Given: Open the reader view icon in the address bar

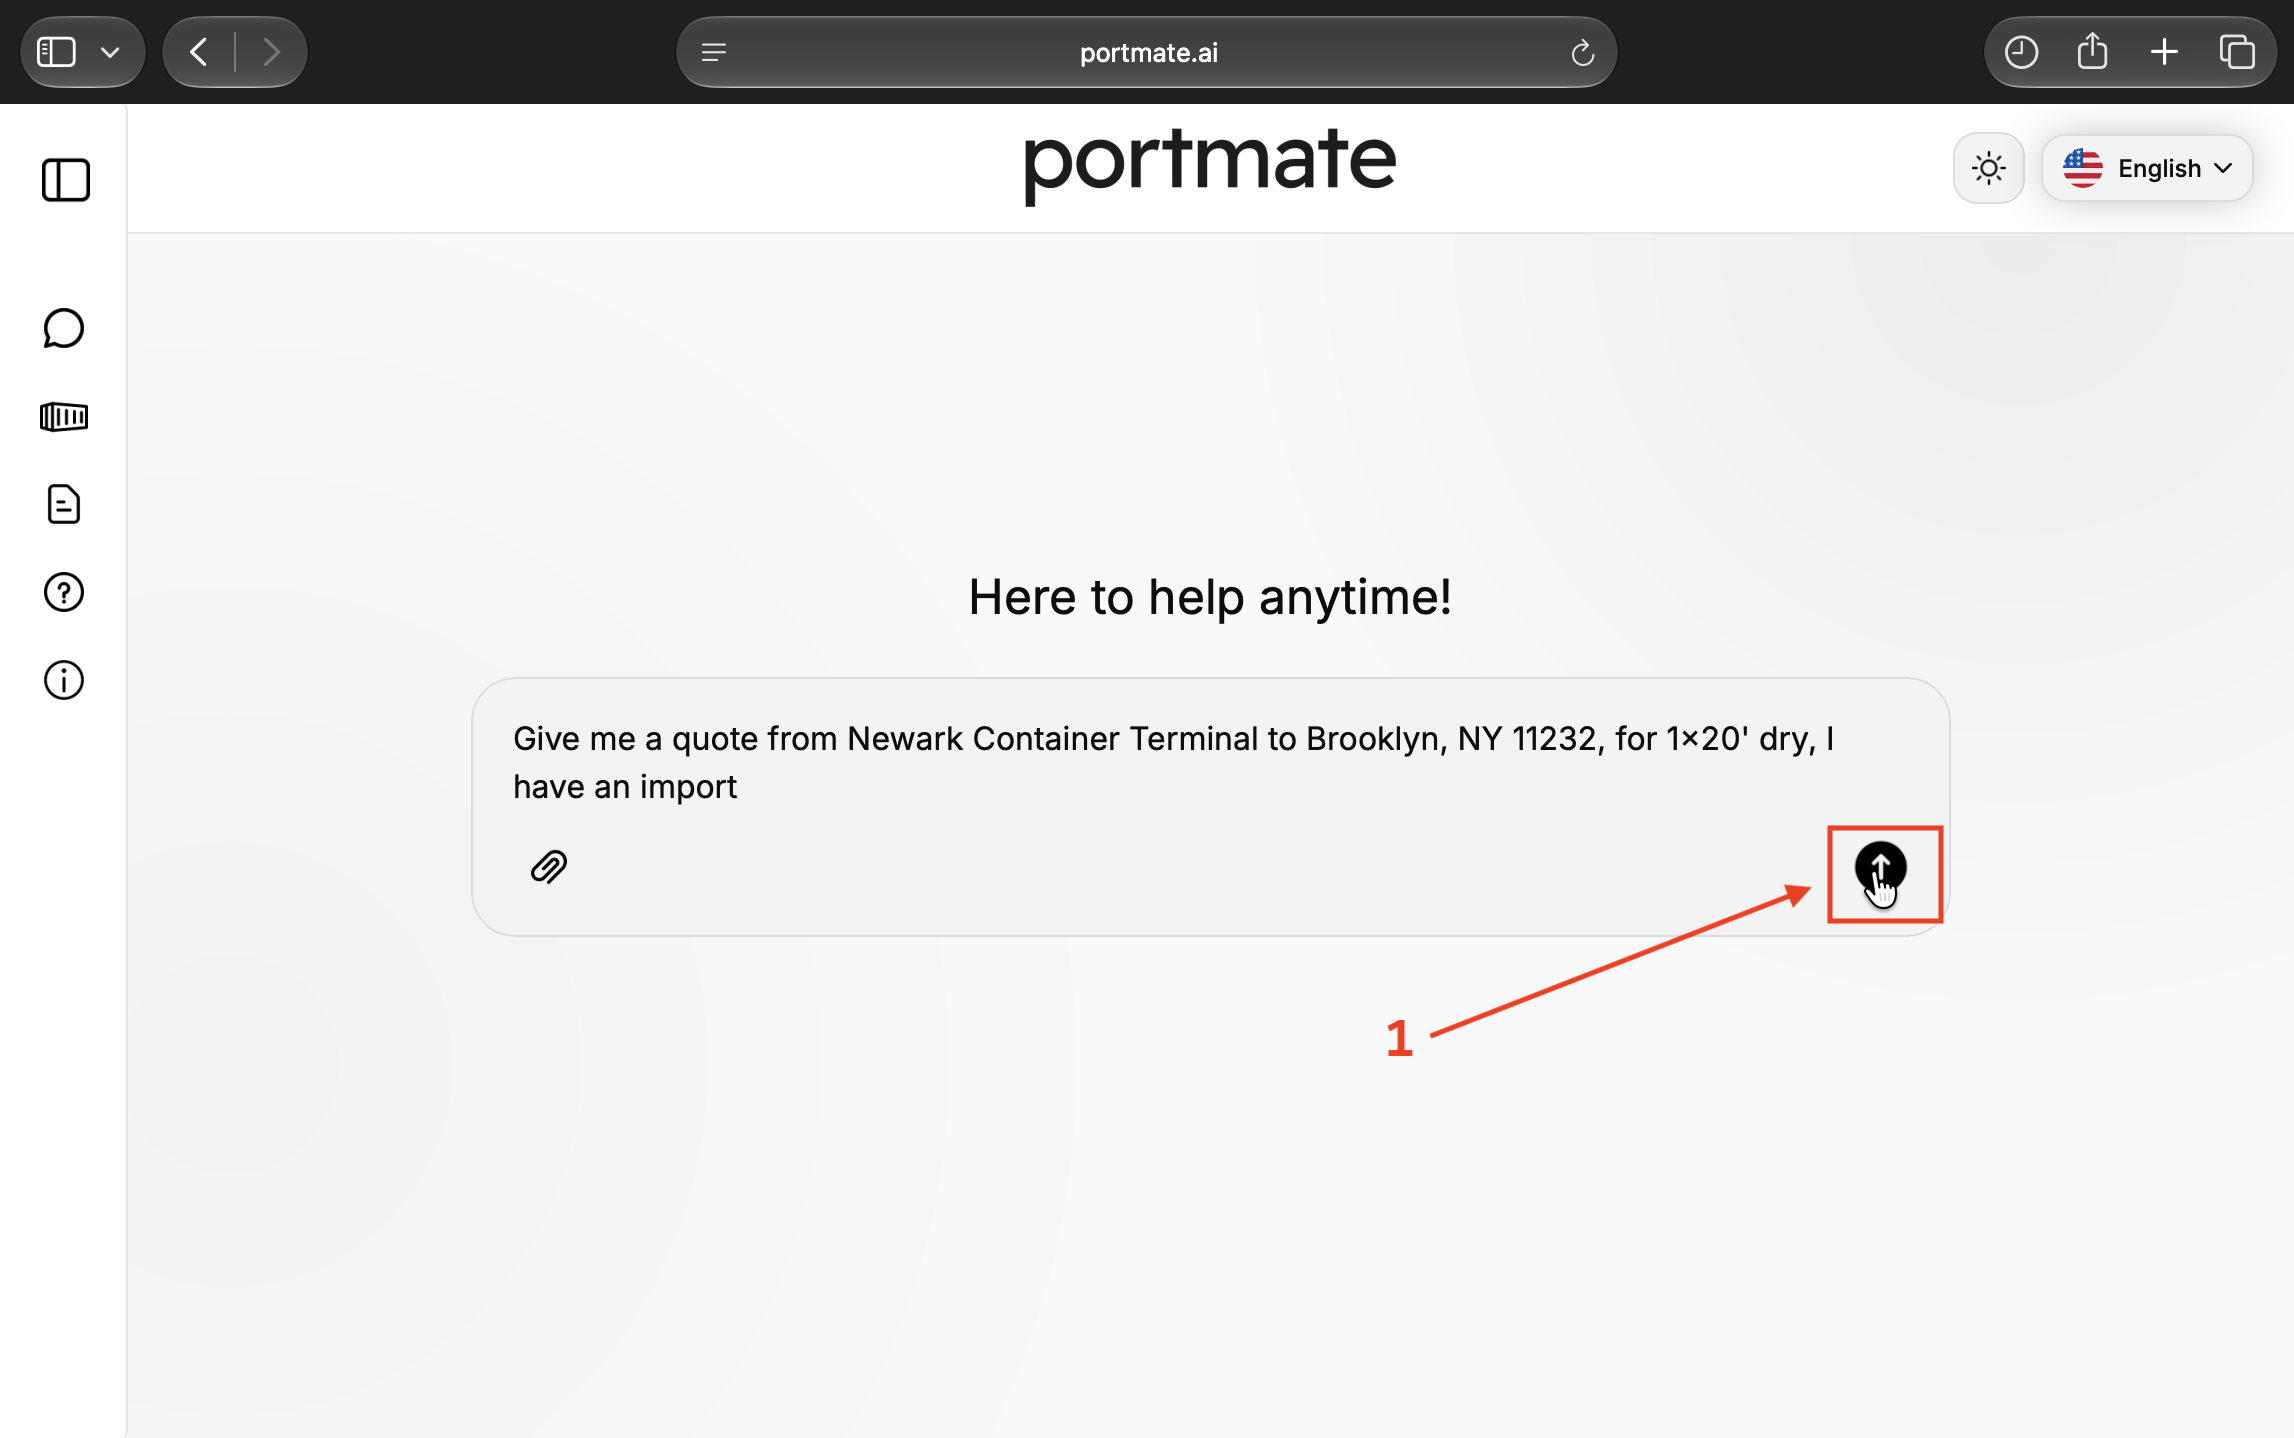Looking at the screenshot, I should pos(714,52).
